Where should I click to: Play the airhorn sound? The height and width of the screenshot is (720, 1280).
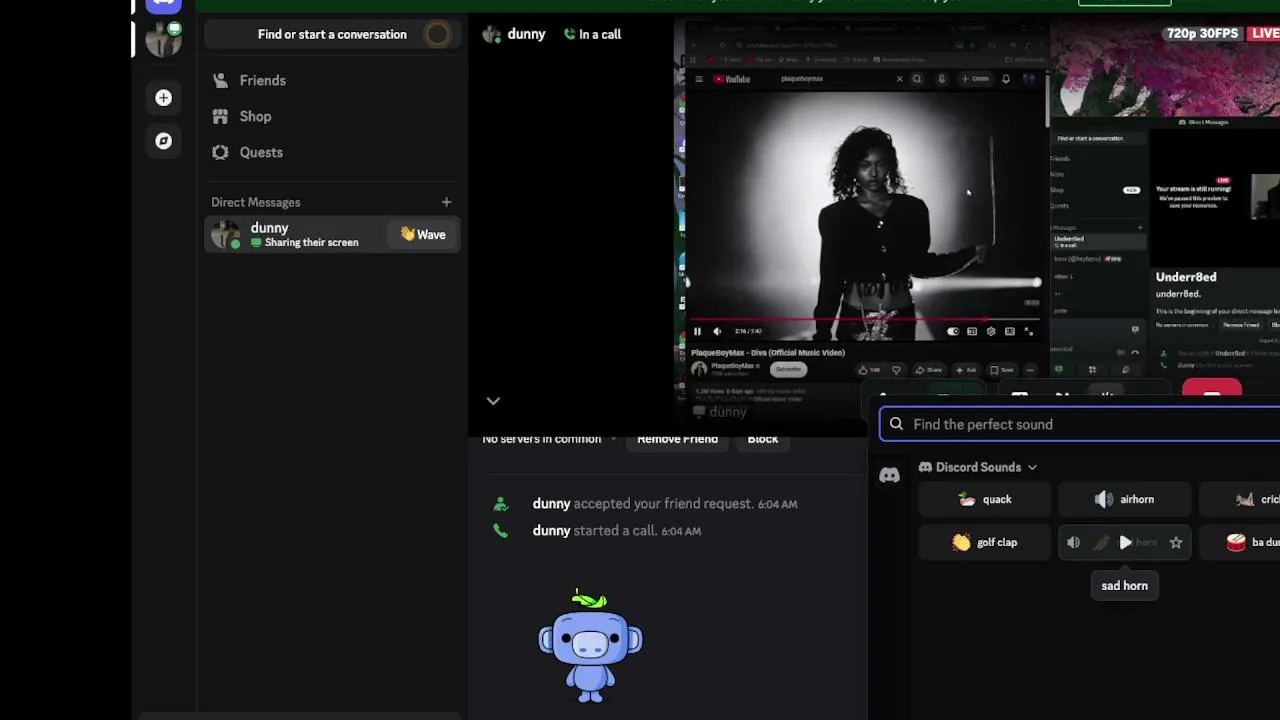tap(1124, 499)
